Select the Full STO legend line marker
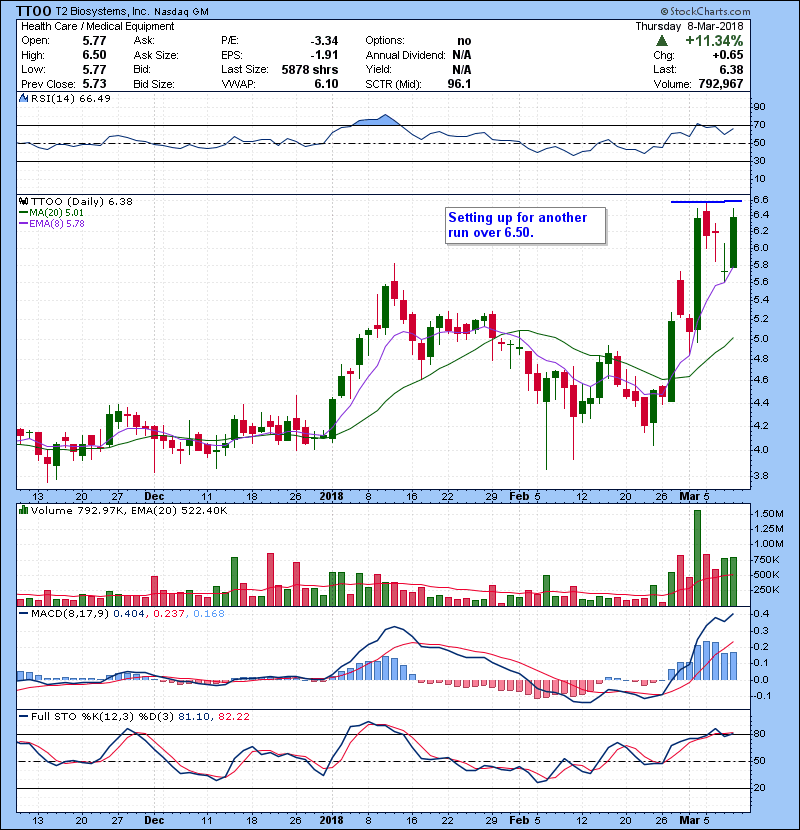The height and width of the screenshot is (830, 800). click(x=23, y=717)
